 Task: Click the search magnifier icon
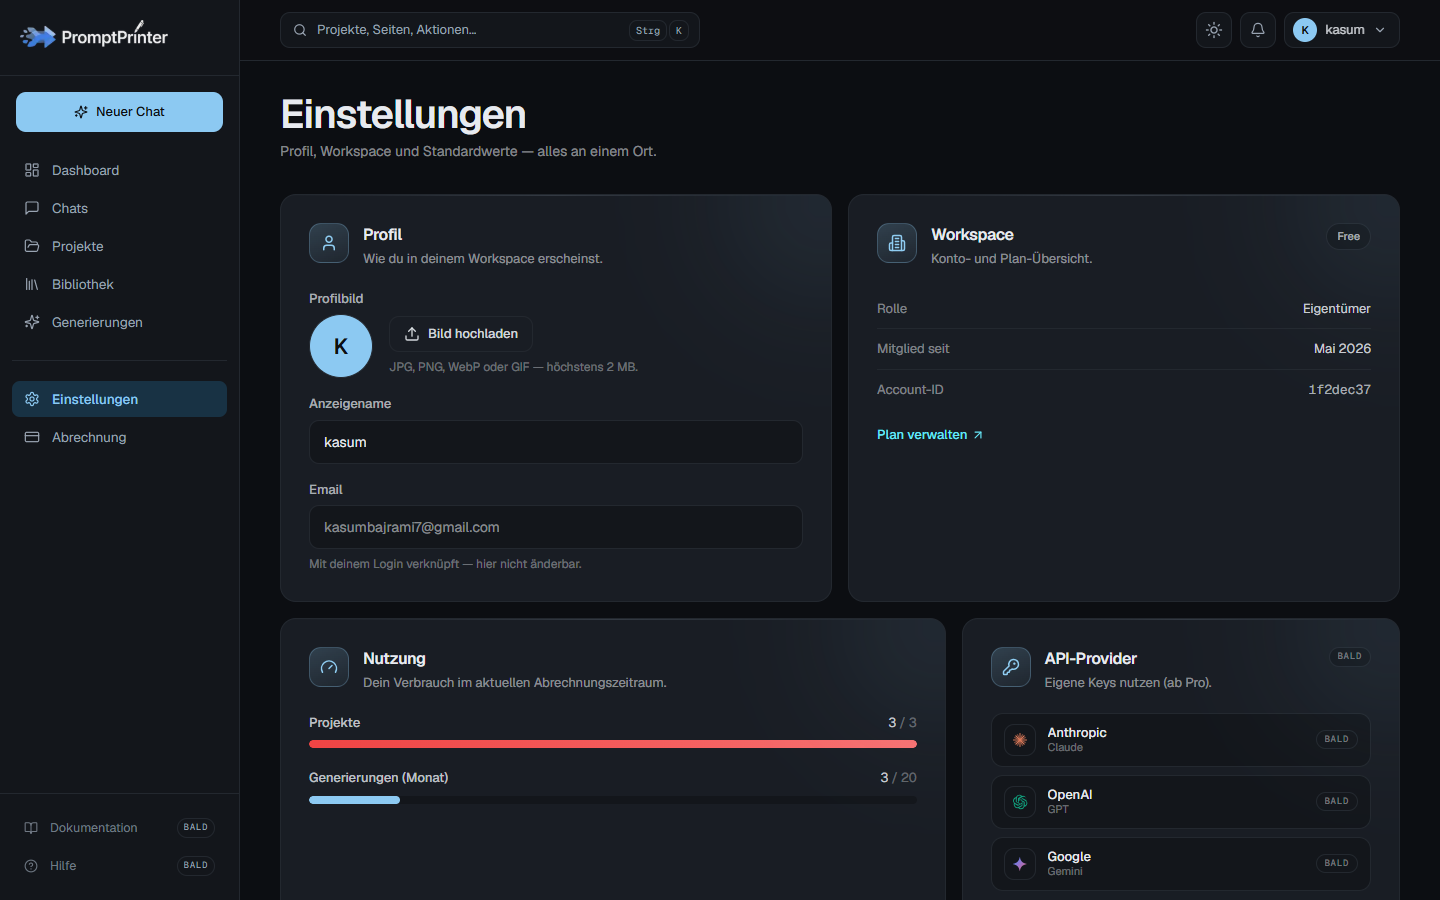coord(300,30)
